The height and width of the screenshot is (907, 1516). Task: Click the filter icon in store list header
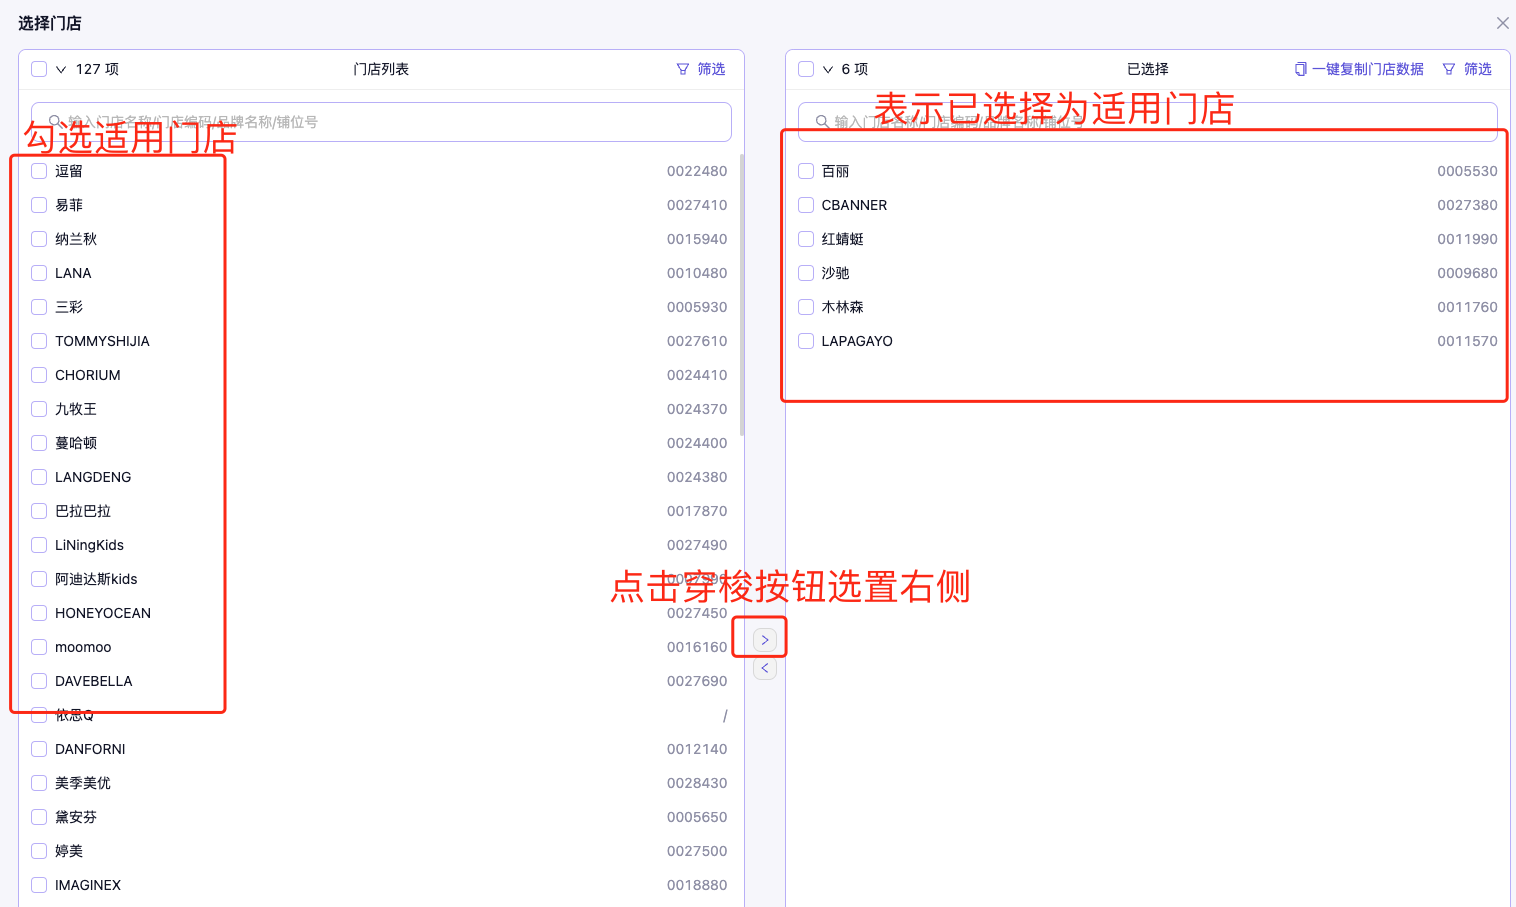pyautogui.click(x=683, y=69)
